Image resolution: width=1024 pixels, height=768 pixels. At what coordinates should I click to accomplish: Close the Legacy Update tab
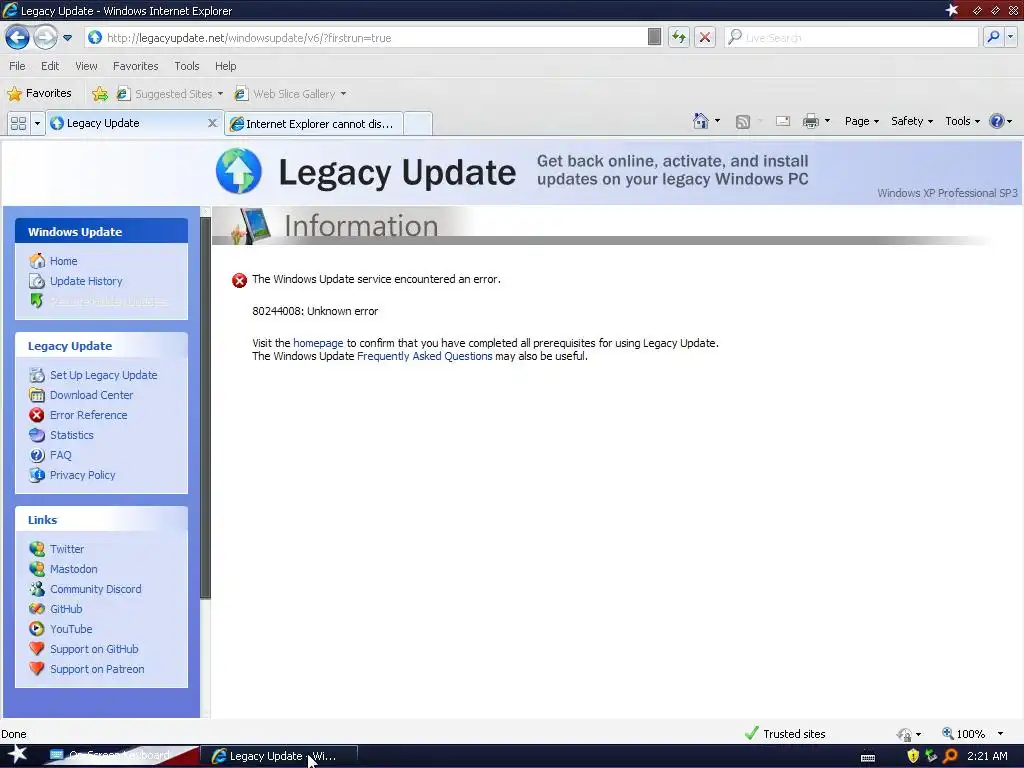point(212,123)
